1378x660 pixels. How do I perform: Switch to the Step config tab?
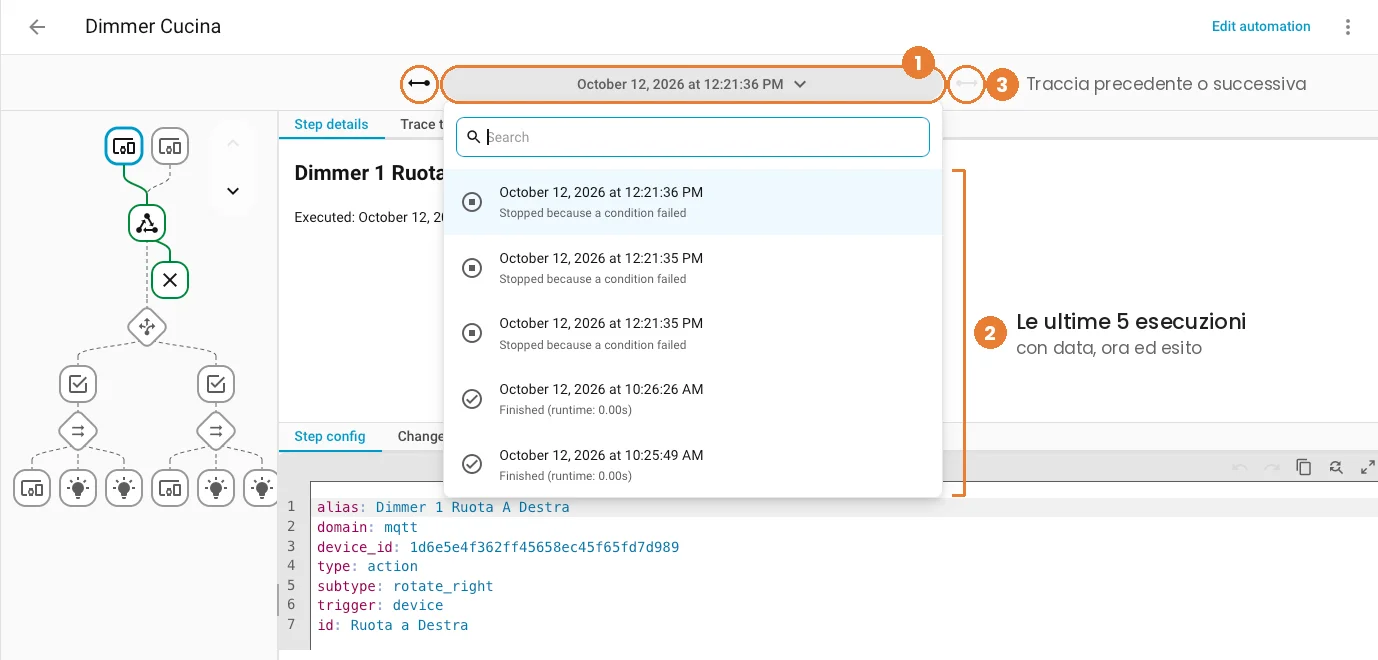tap(330, 437)
